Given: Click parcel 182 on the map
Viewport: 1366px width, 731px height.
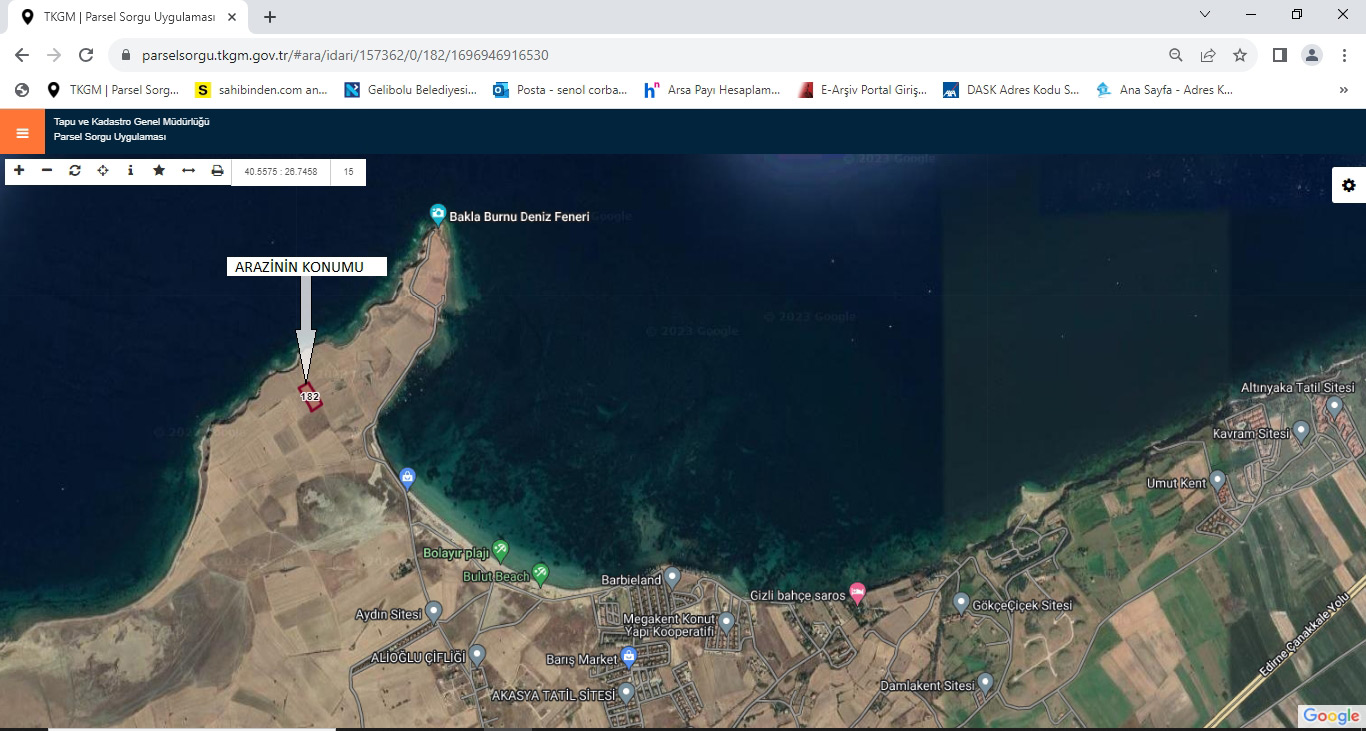Looking at the screenshot, I should coord(310,397).
